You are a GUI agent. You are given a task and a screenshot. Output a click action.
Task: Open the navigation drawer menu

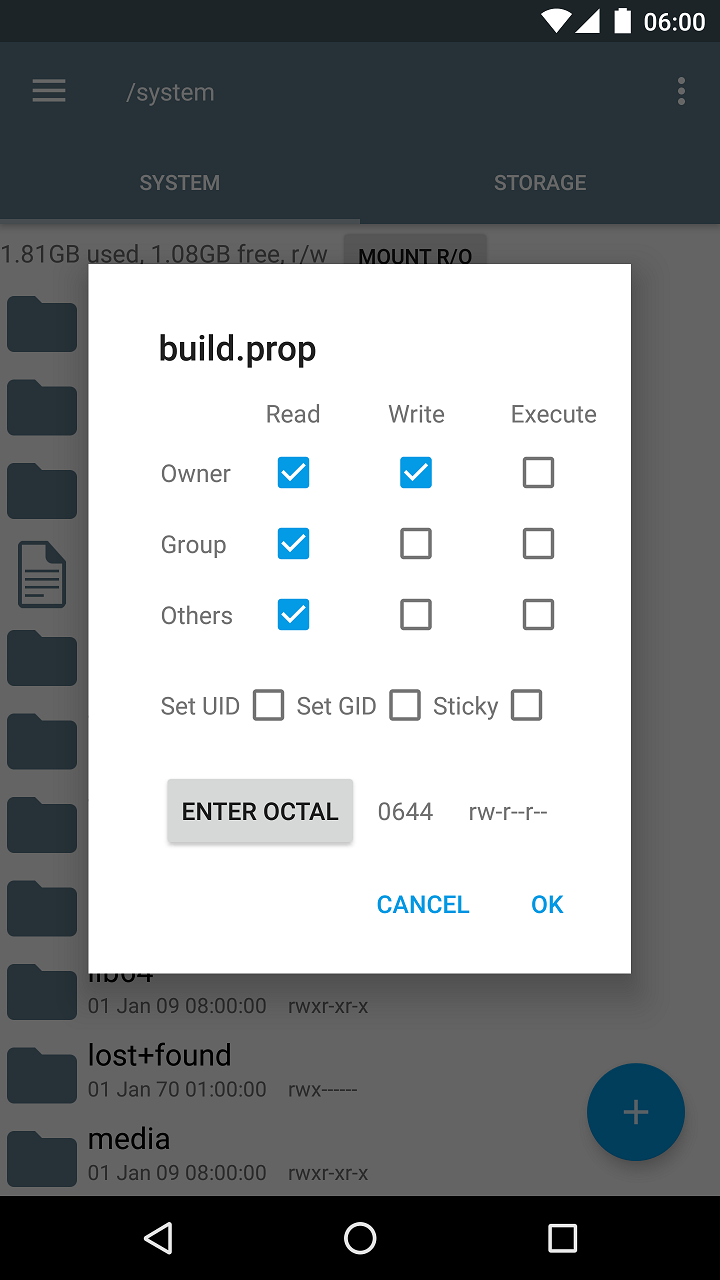pos(48,91)
